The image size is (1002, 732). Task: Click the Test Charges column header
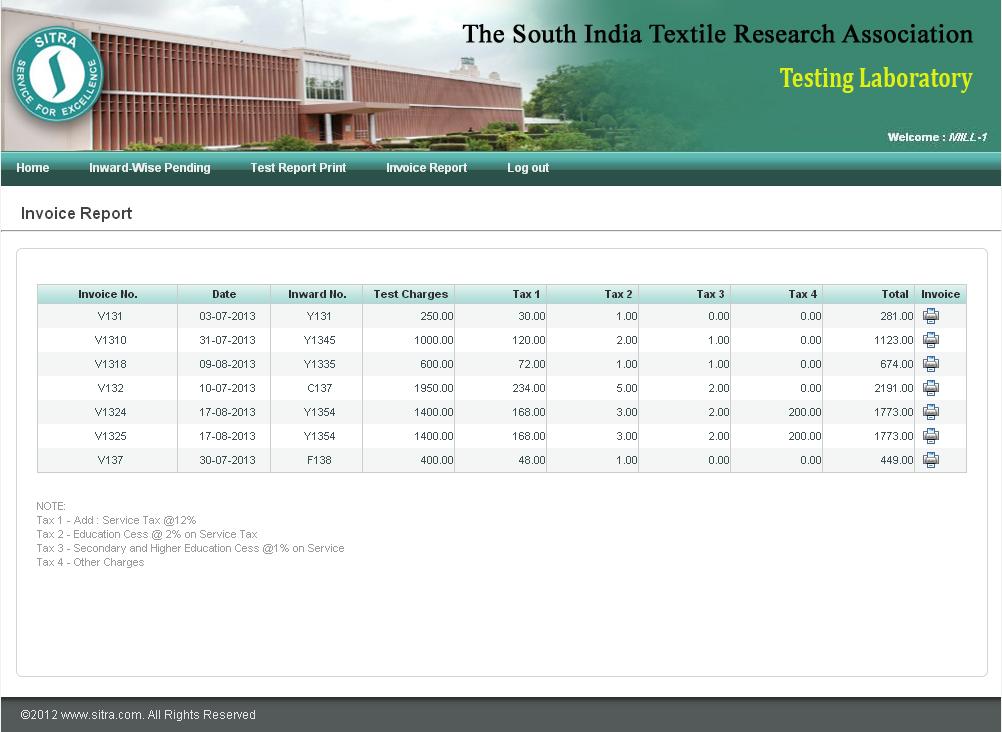(x=410, y=294)
